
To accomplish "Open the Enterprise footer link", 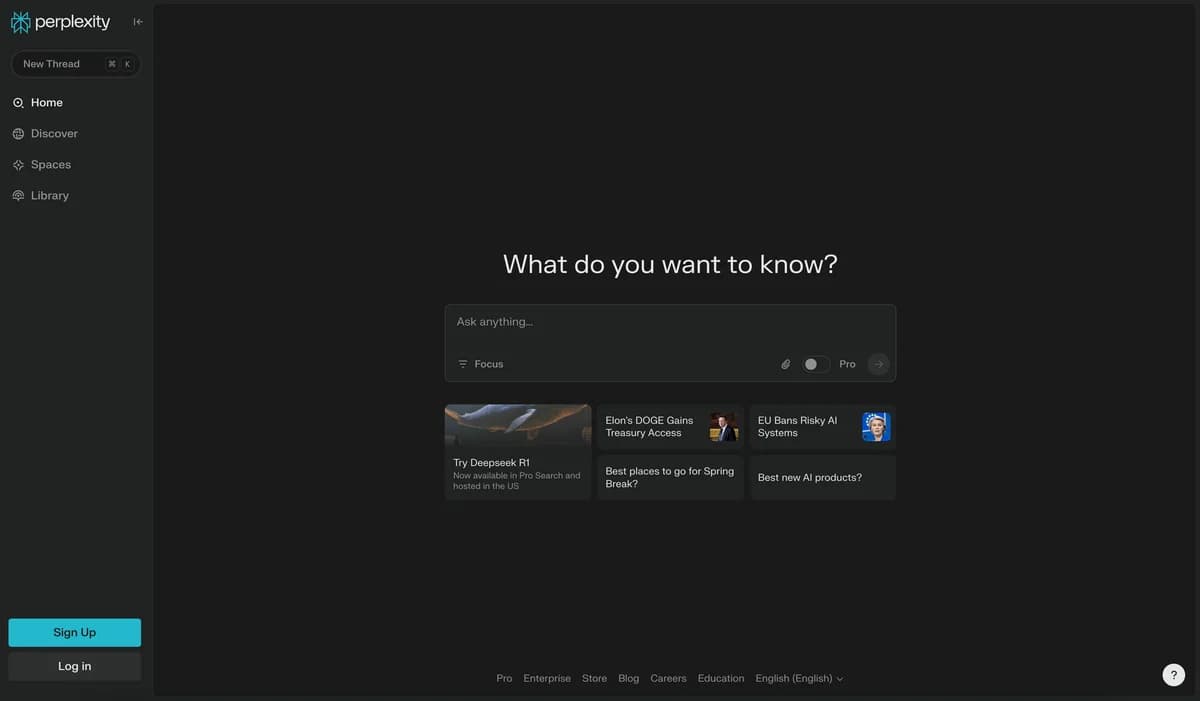I will [547, 678].
